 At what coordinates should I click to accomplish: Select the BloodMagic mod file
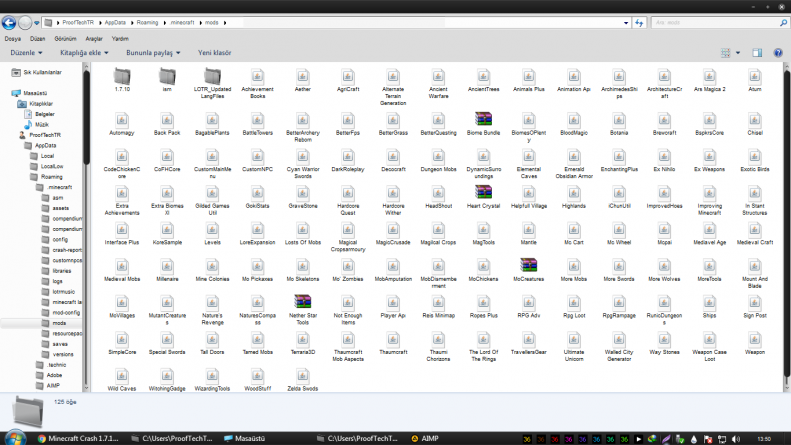tap(574, 124)
